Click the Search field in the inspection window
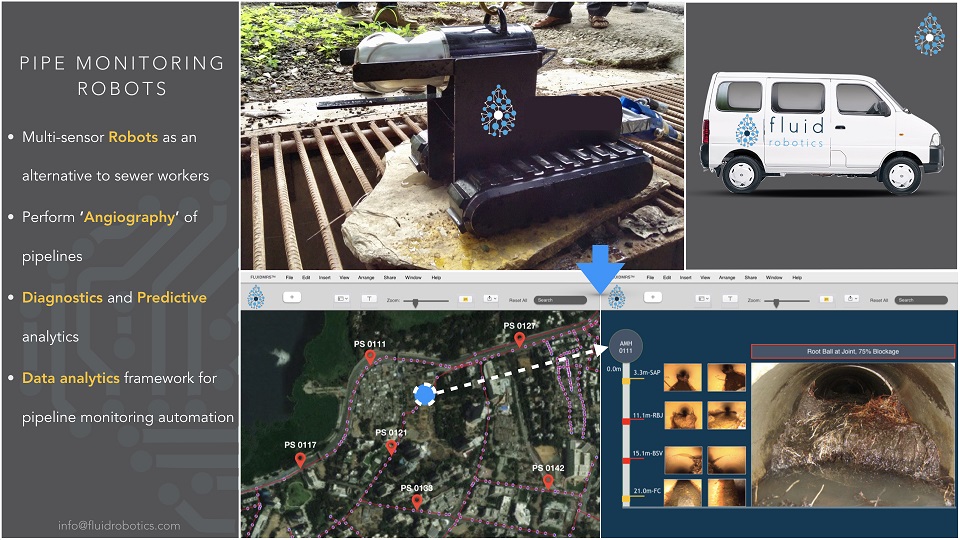This screenshot has height=540, width=960. tap(921, 300)
